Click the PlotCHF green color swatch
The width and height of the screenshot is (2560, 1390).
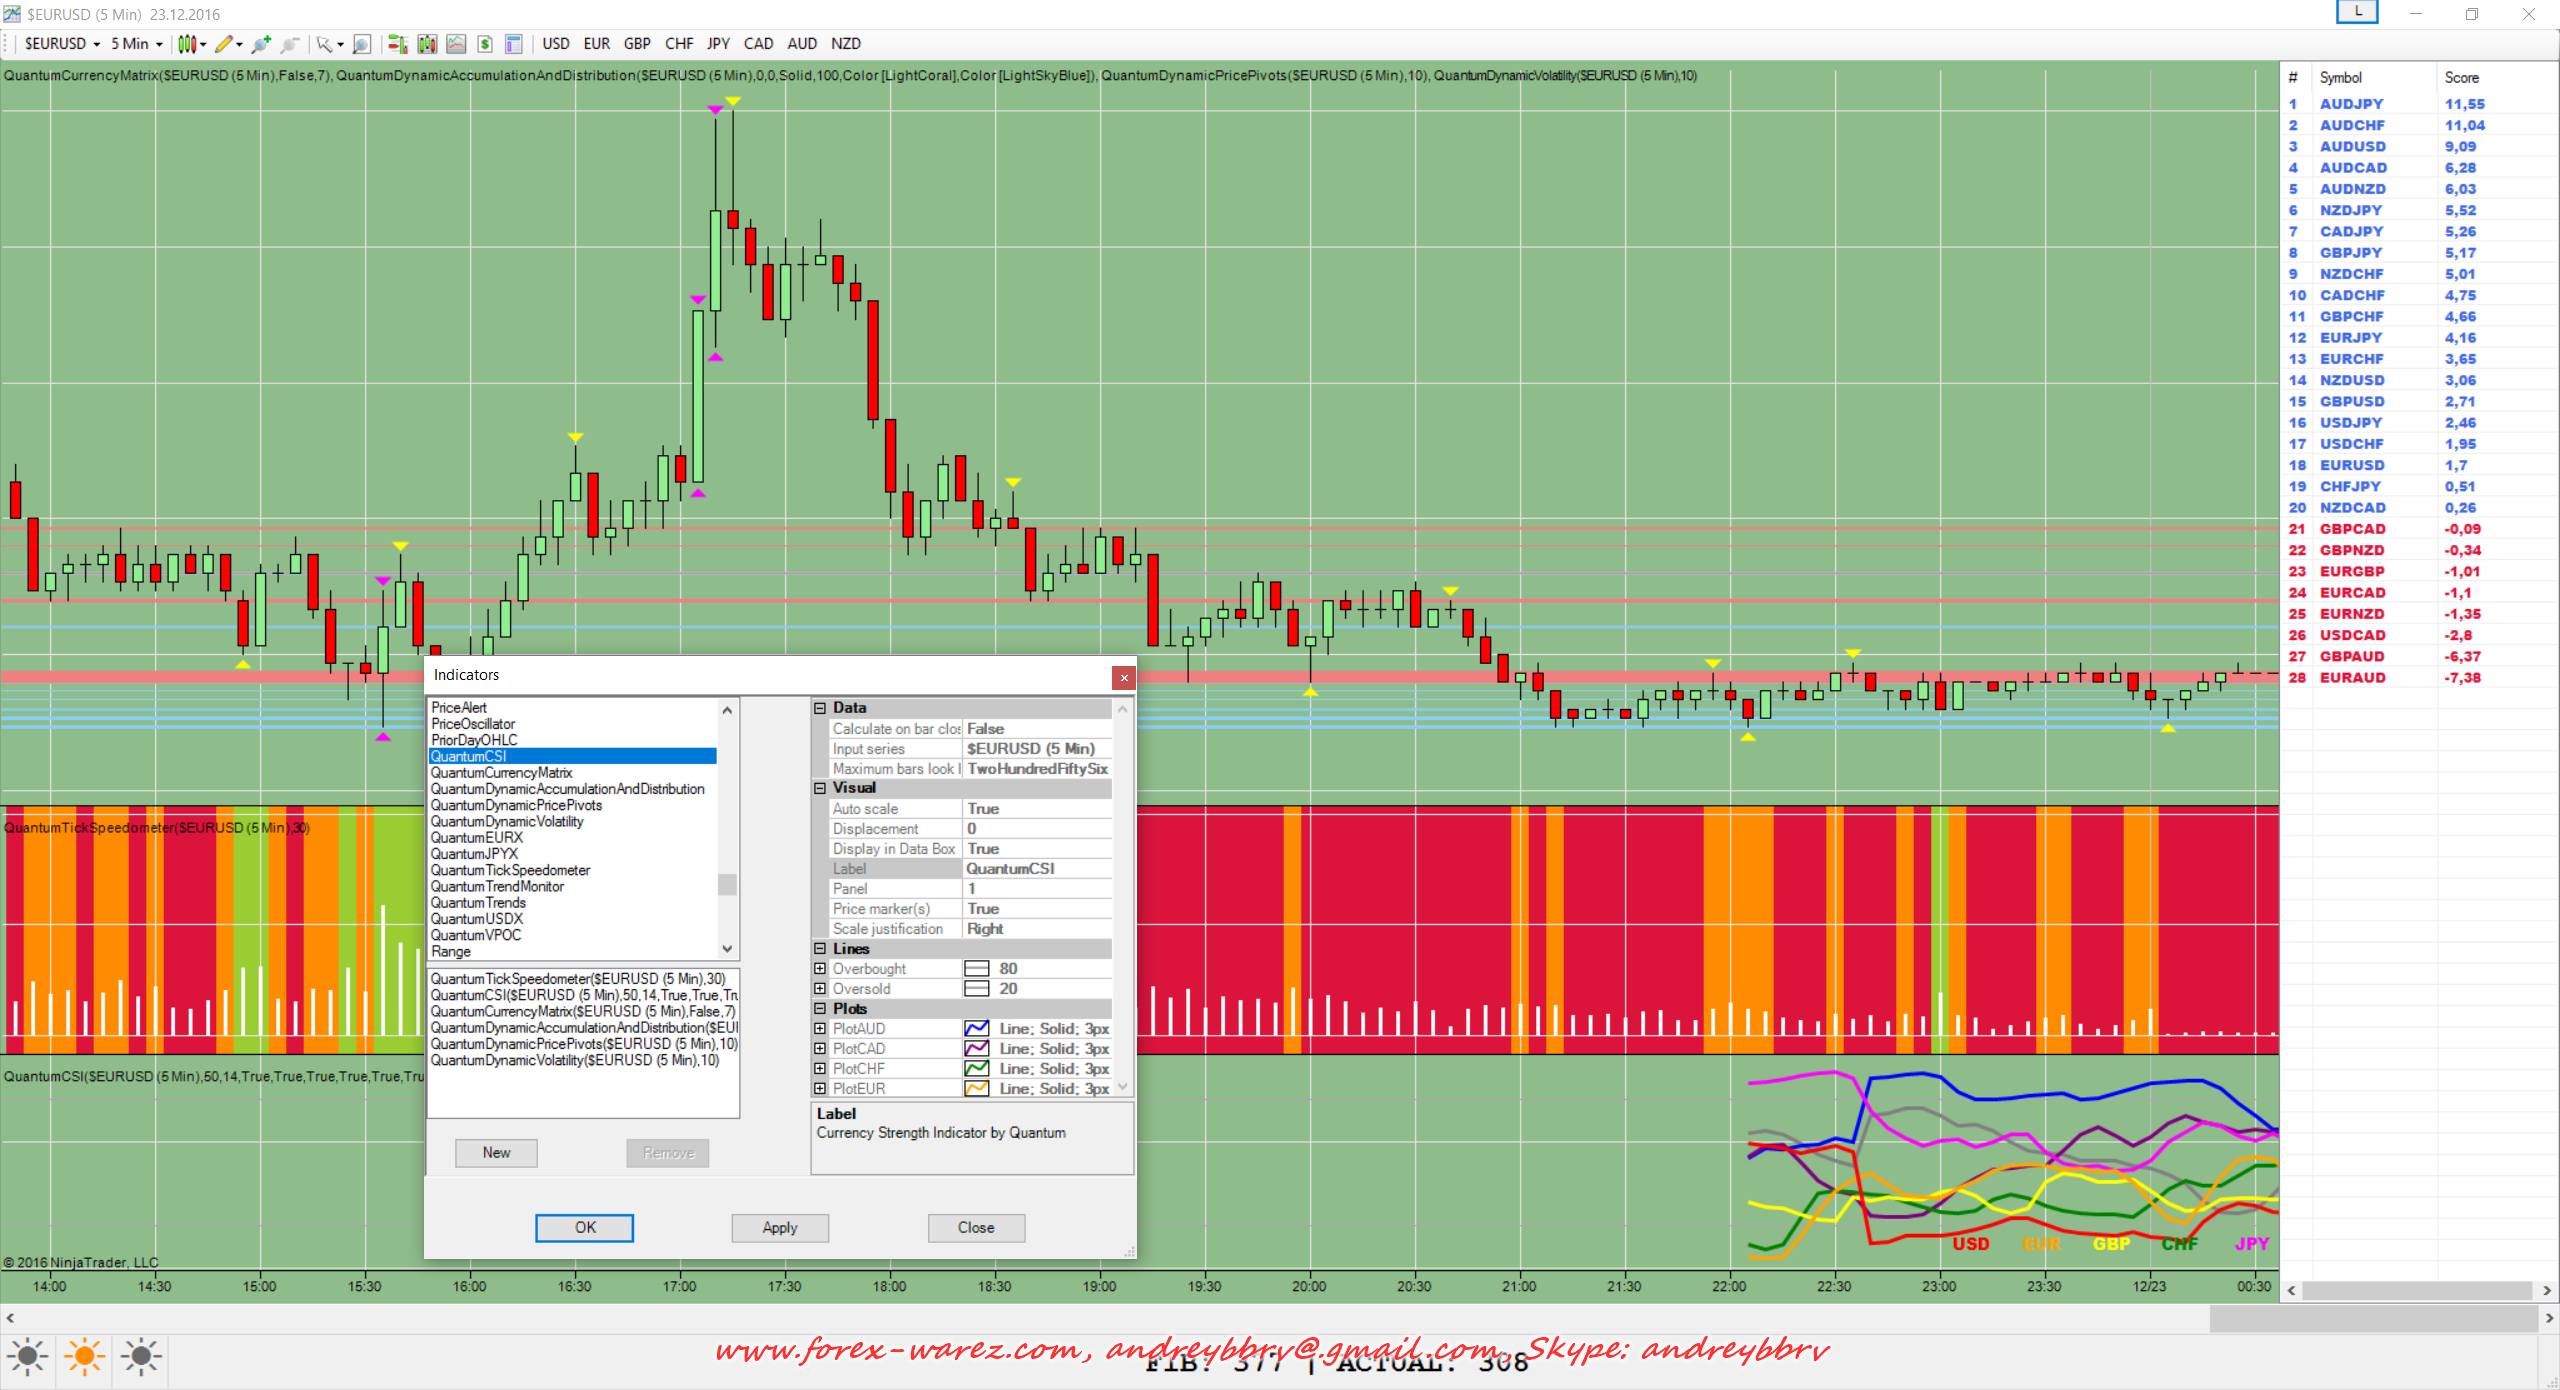(976, 1069)
